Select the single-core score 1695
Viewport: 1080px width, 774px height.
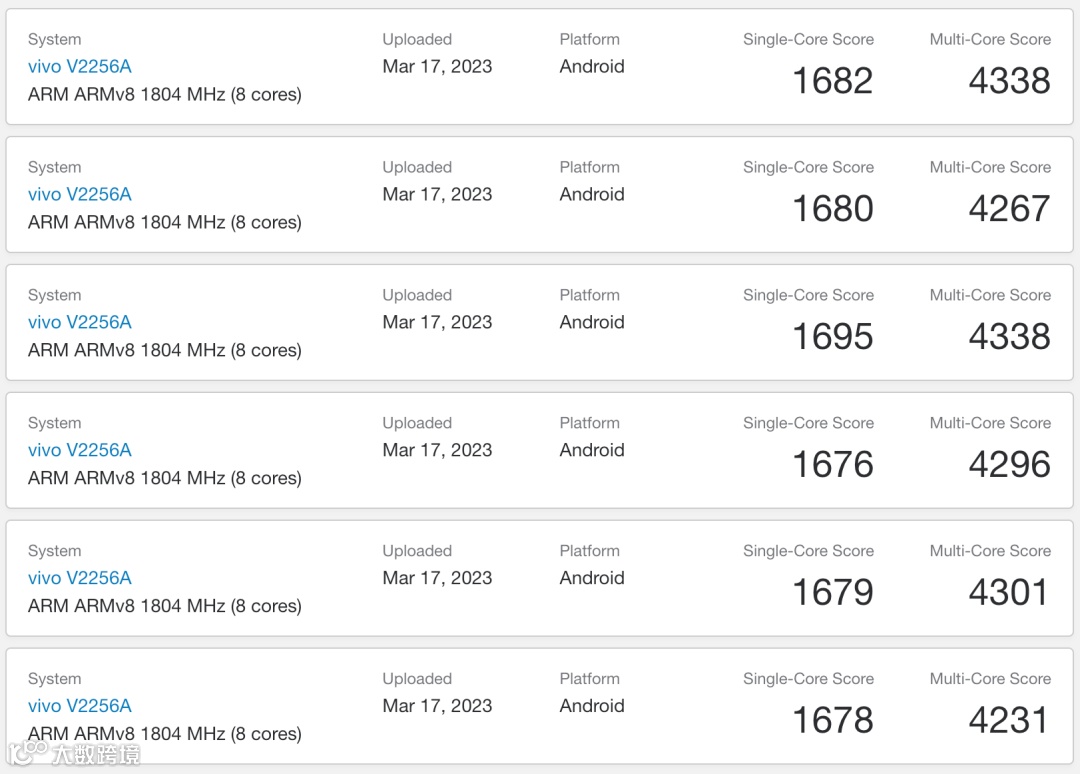832,337
